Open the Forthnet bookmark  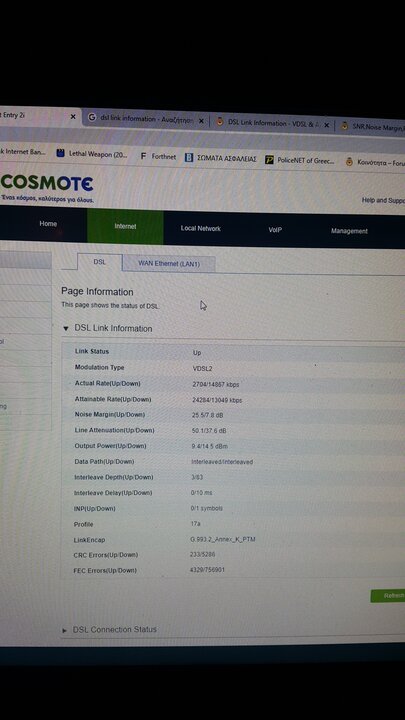[x=158, y=157]
